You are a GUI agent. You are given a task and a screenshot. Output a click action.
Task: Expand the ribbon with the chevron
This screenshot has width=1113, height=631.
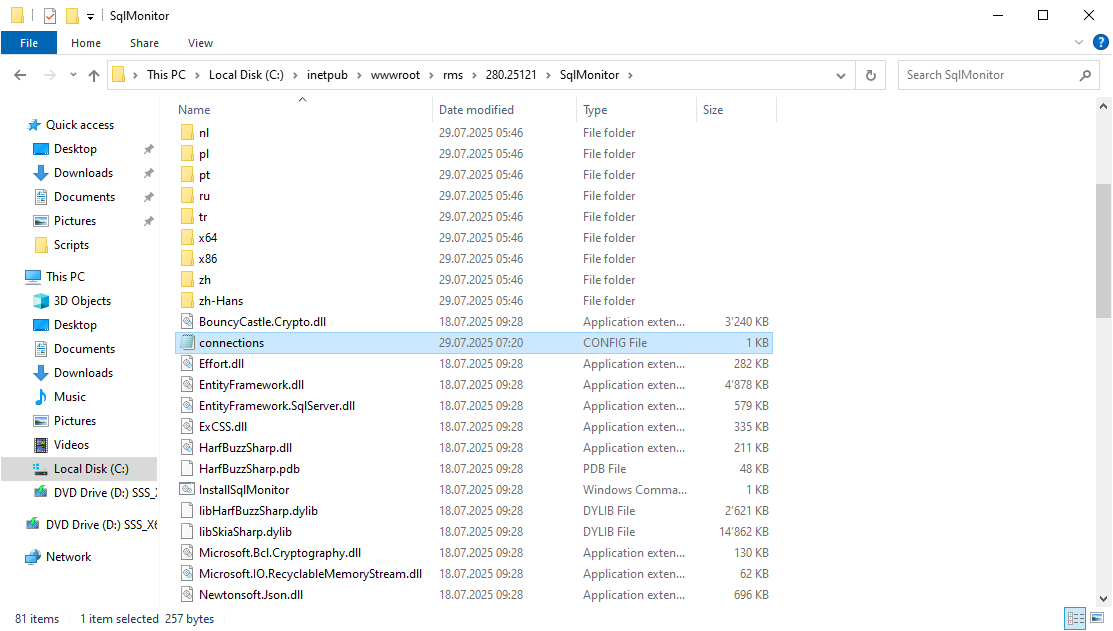(x=1079, y=43)
